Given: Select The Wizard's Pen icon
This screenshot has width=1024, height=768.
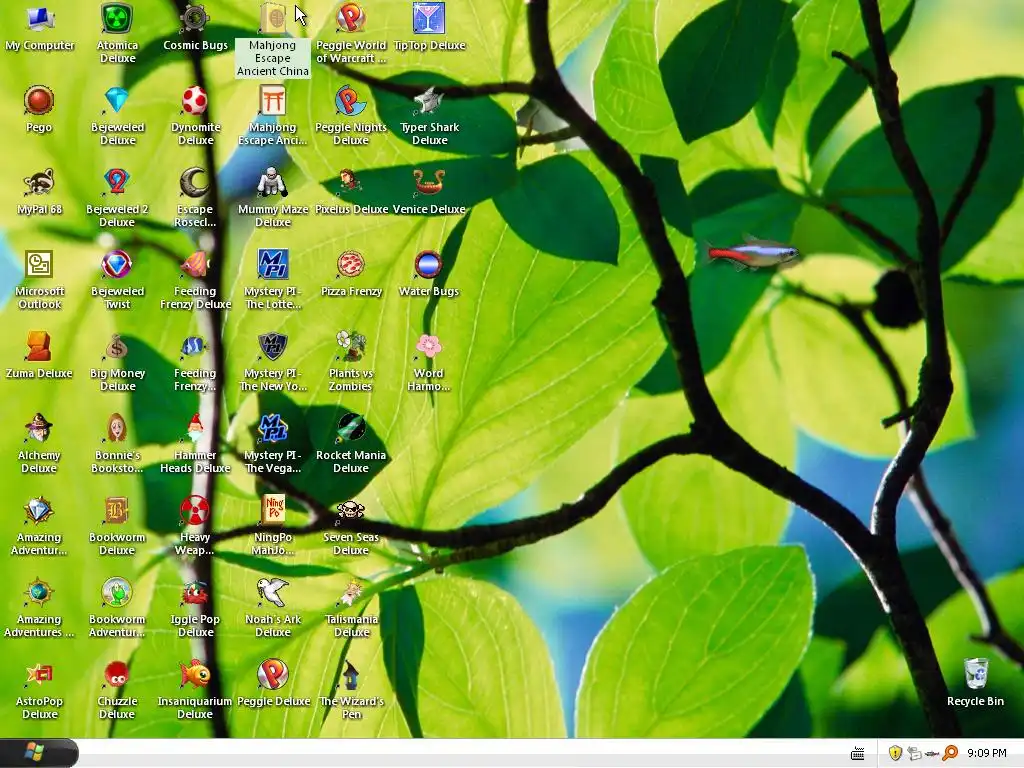Looking at the screenshot, I should click(x=351, y=675).
